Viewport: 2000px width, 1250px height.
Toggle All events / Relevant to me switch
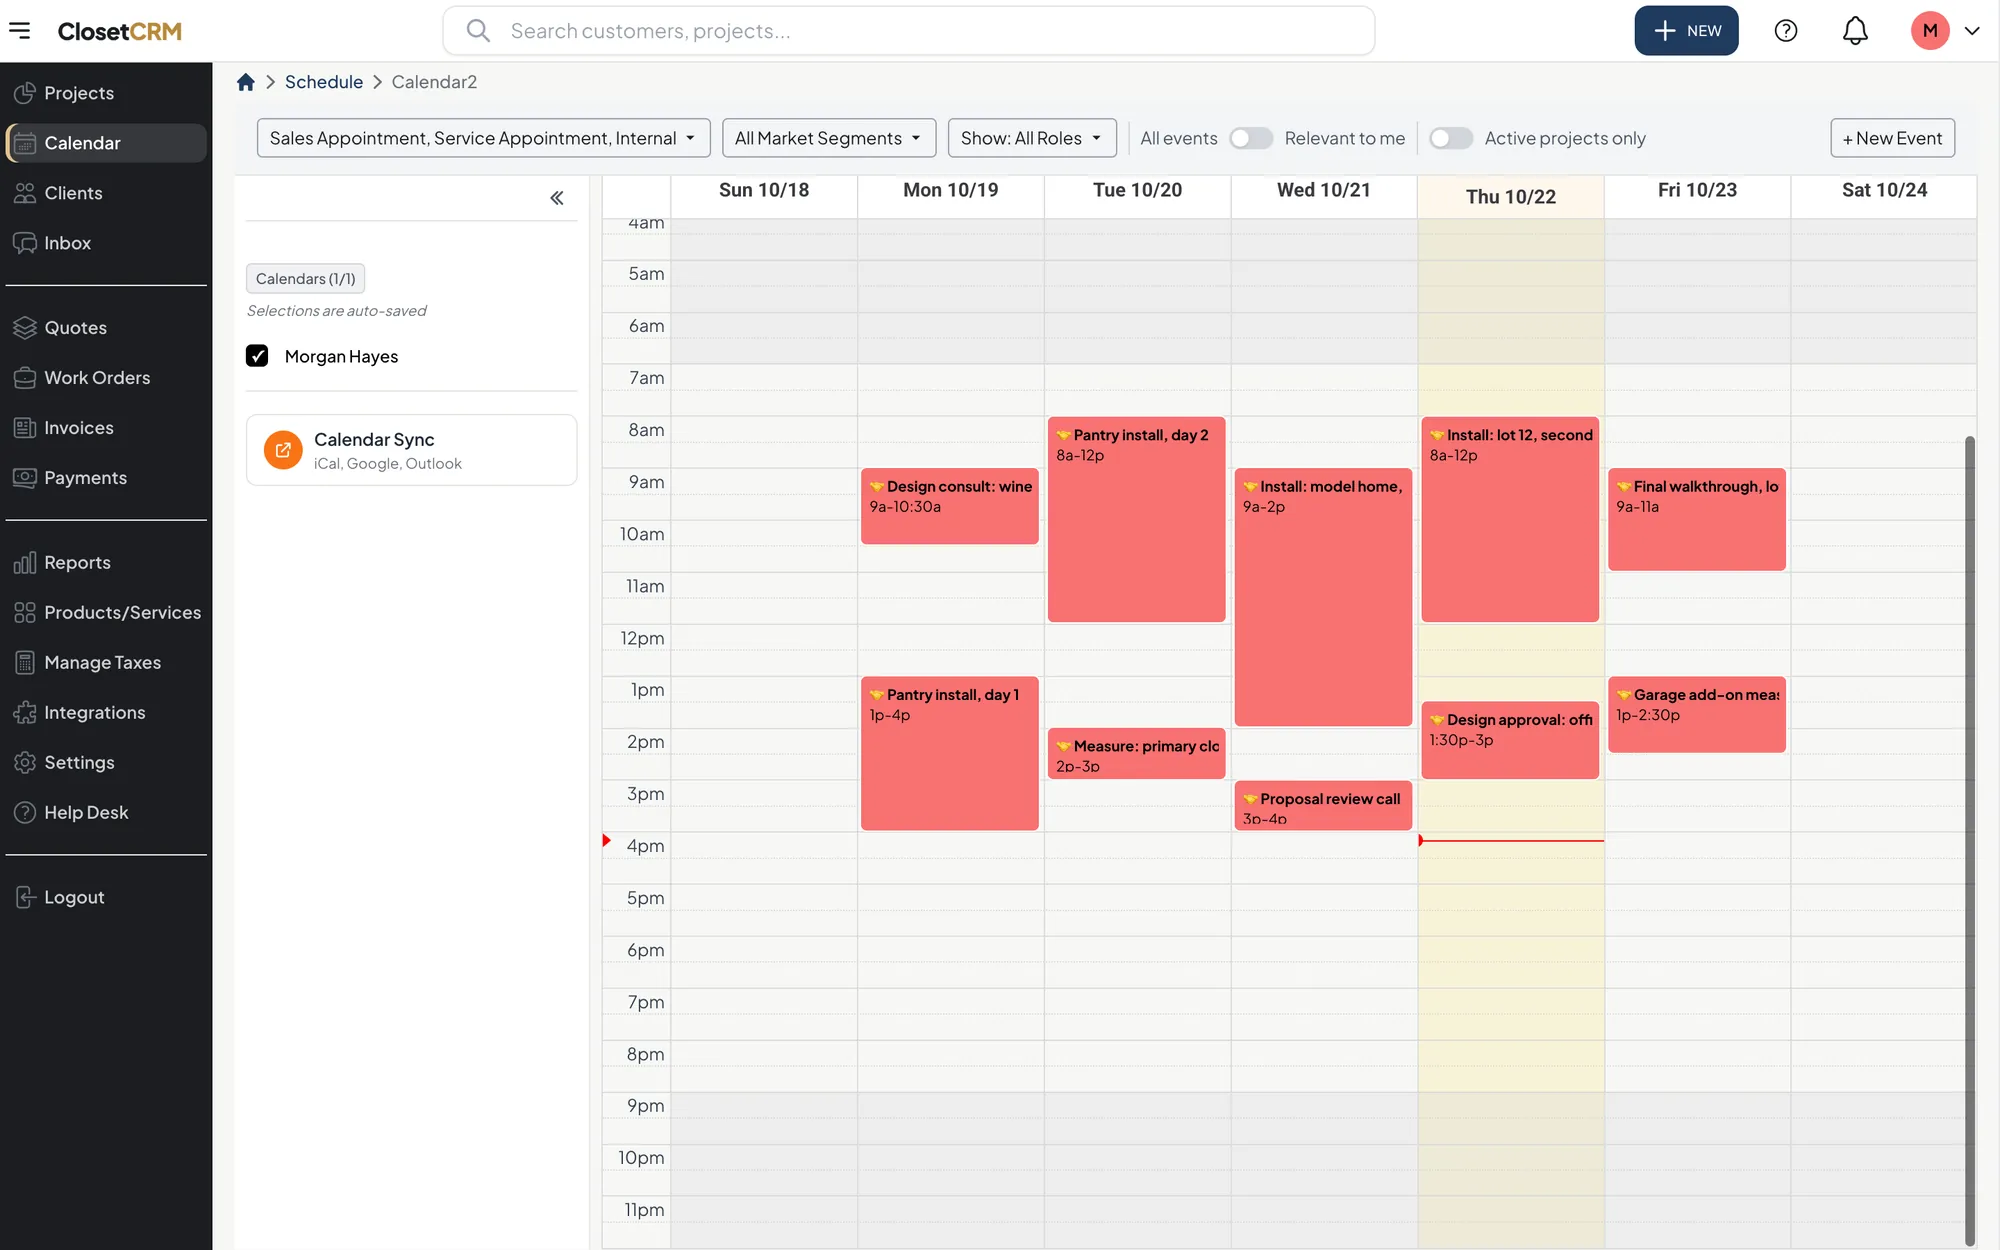click(x=1250, y=138)
